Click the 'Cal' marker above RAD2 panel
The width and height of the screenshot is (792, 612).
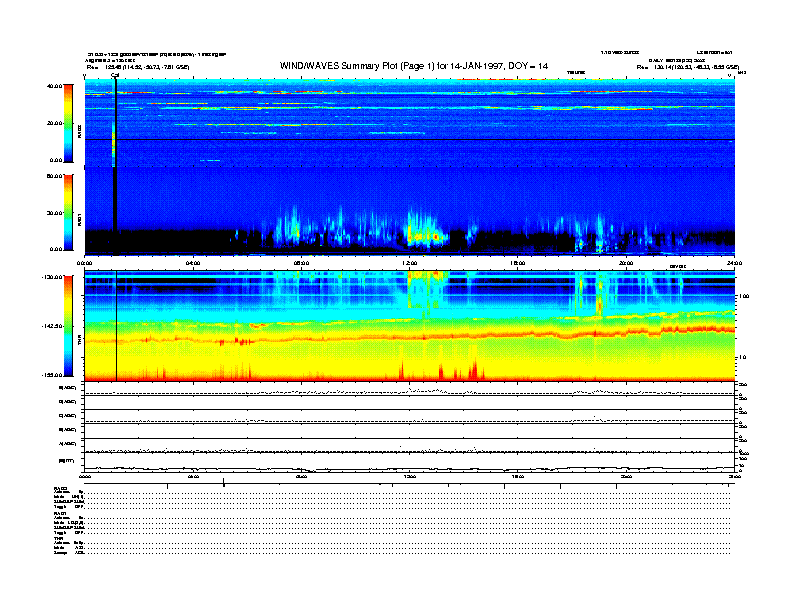coord(115,75)
